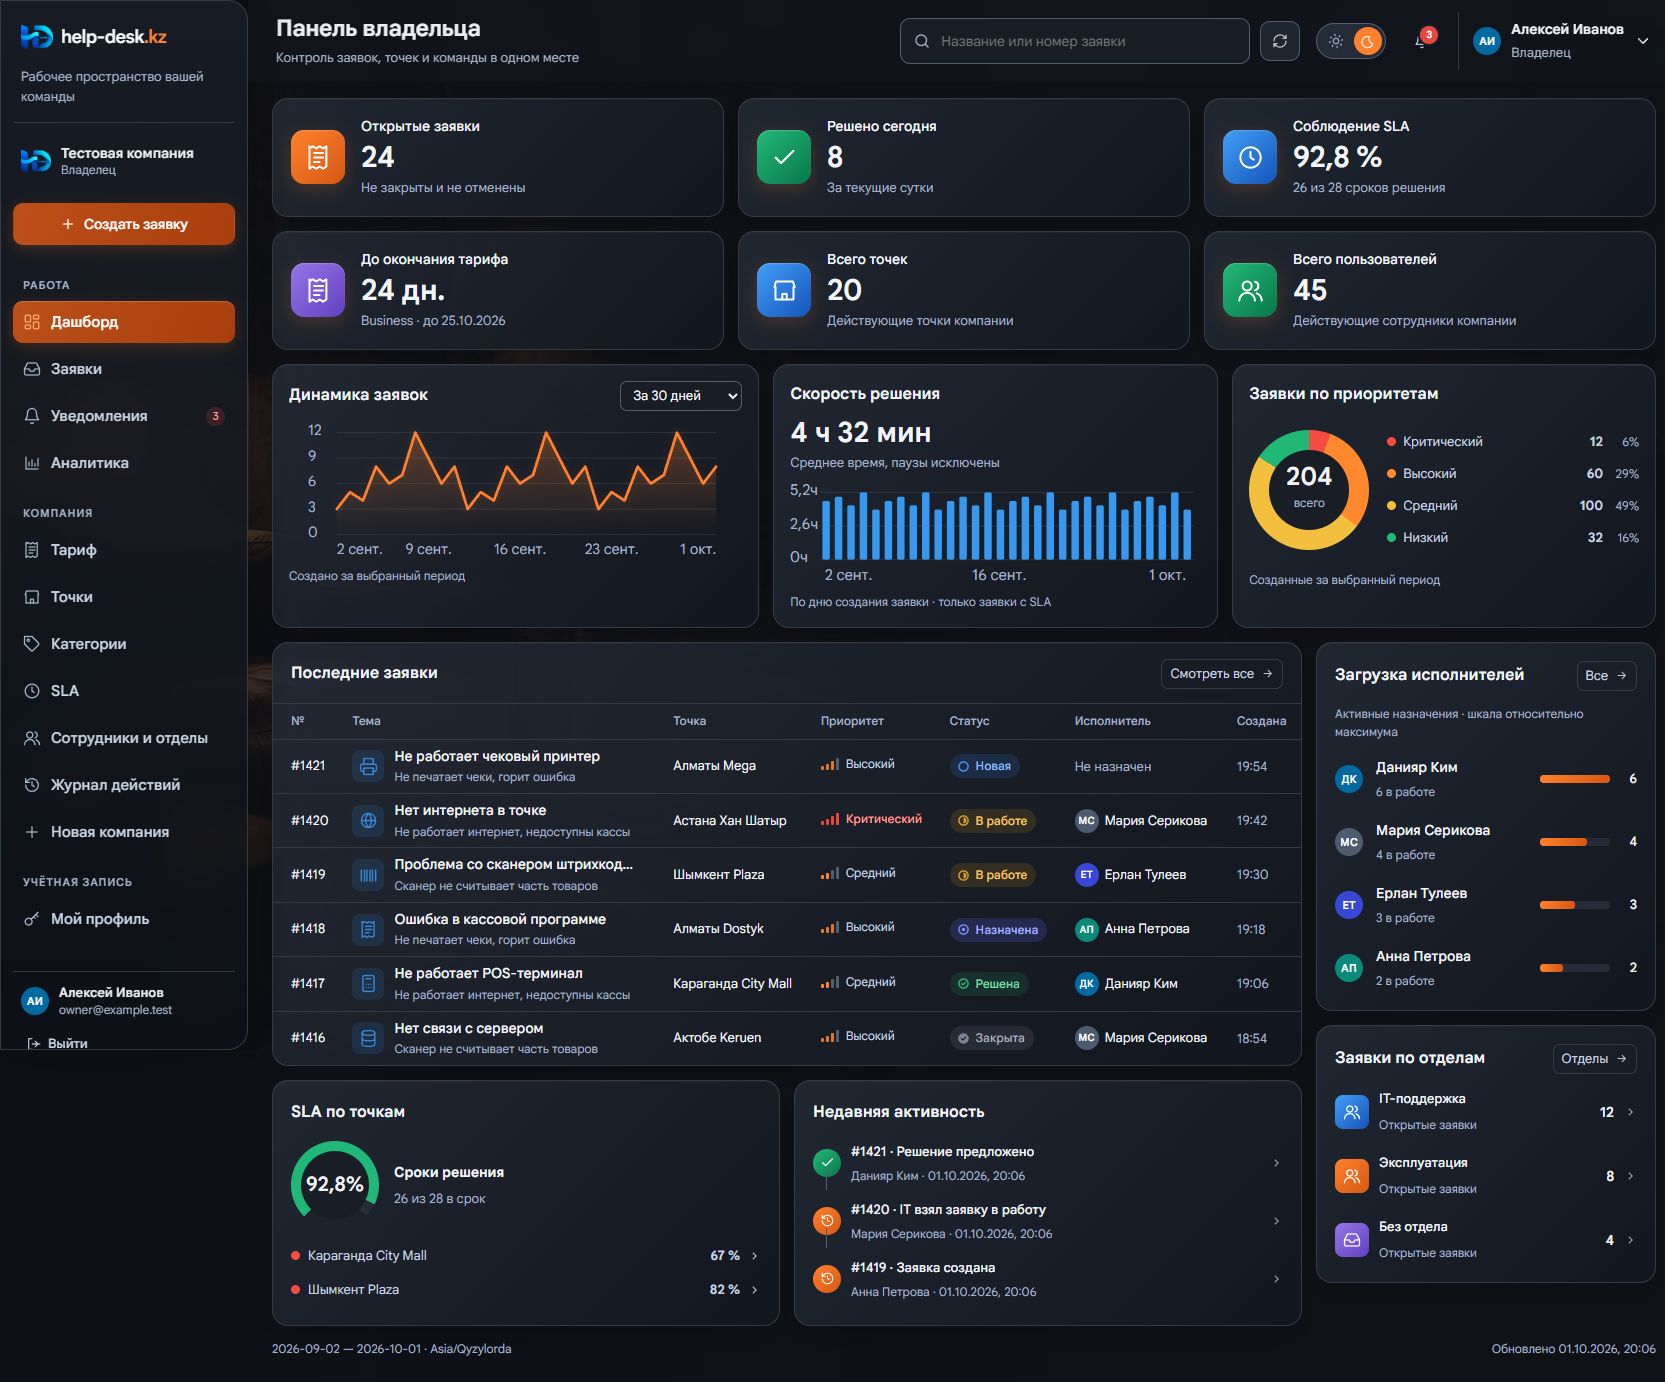The width and height of the screenshot is (1665, 1382).
Task: Click the Open tickets orange card icon
Action: (317, 157)
